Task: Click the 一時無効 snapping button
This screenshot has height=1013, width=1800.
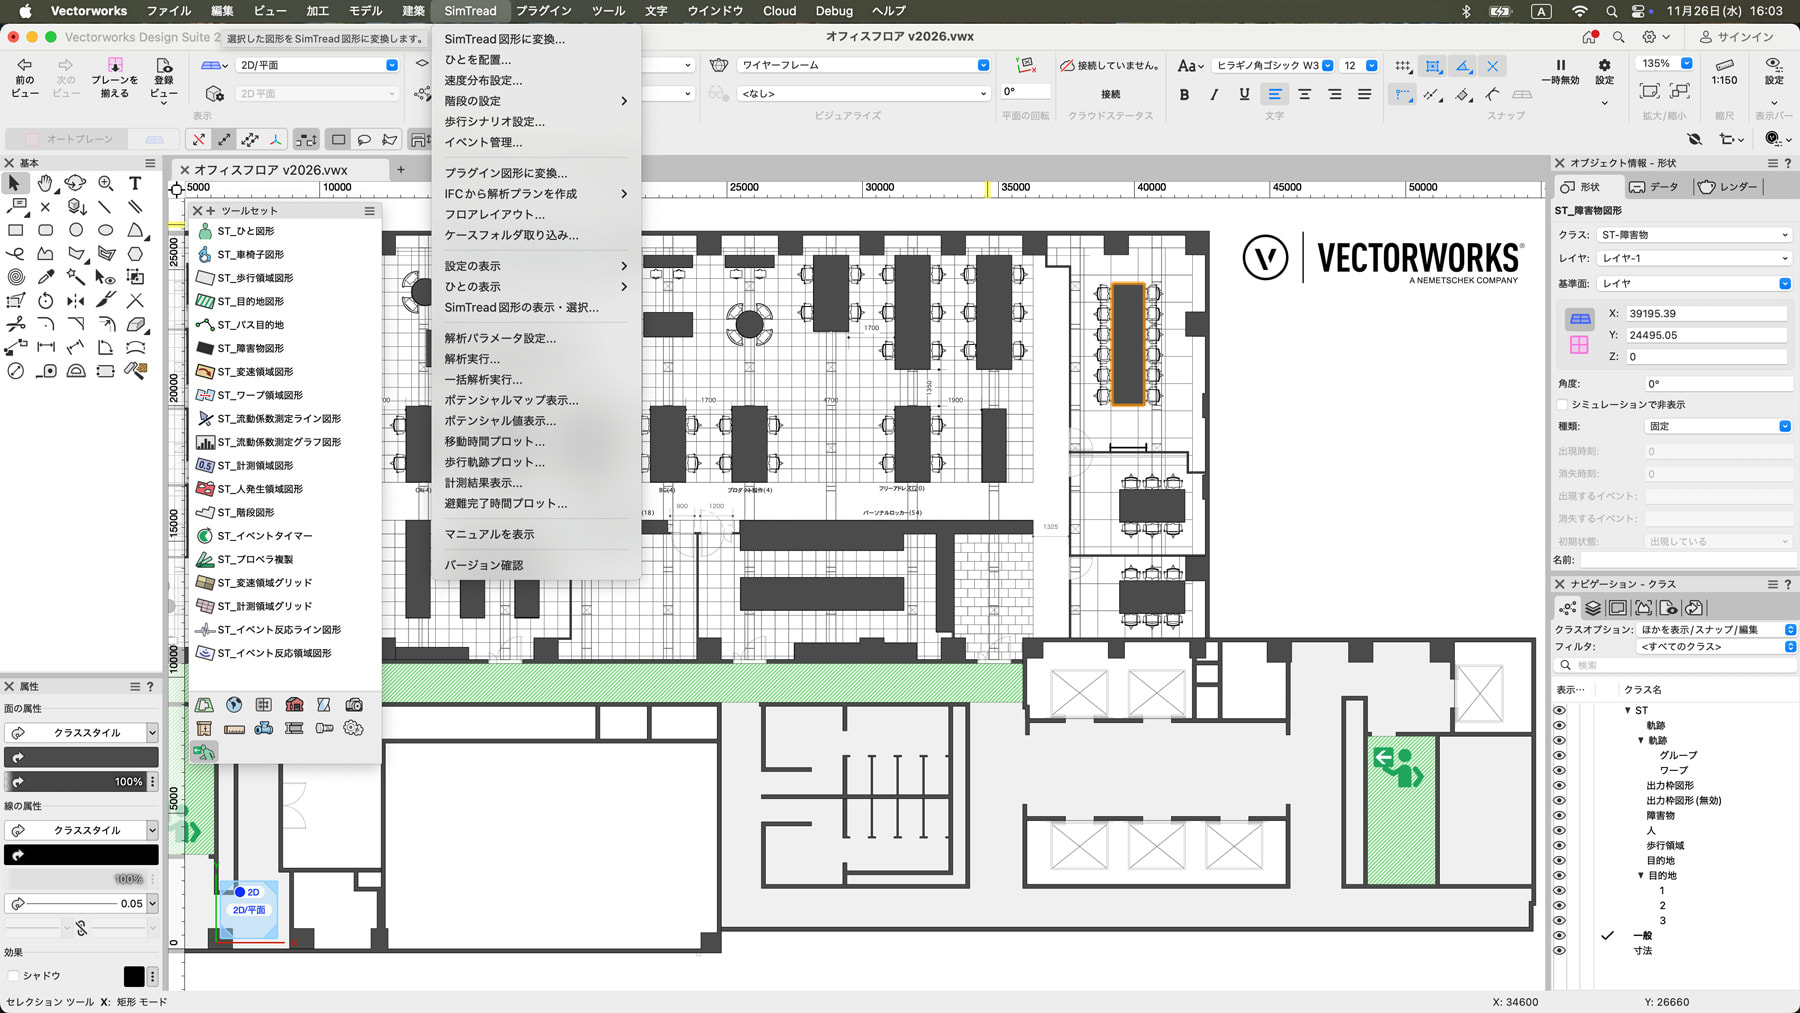Action: coord(1560,72)
